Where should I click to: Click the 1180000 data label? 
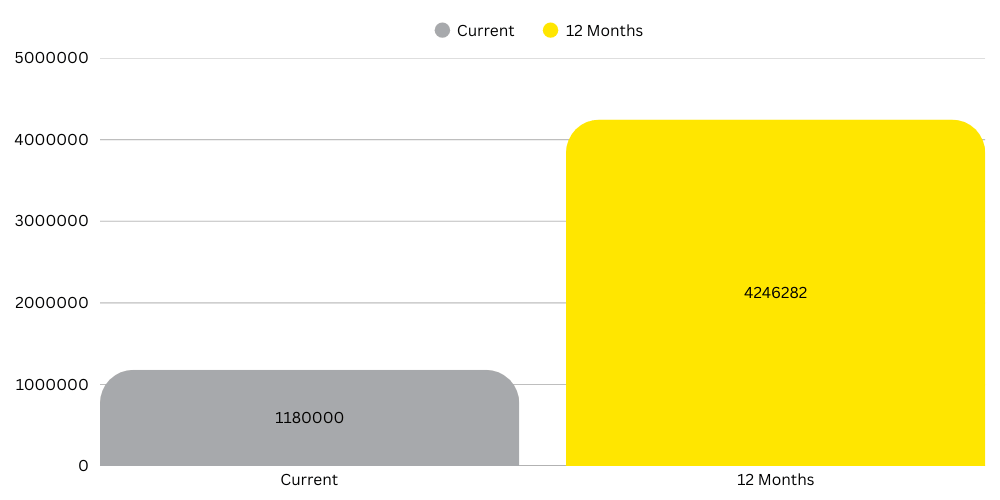[x=309, y=418]
